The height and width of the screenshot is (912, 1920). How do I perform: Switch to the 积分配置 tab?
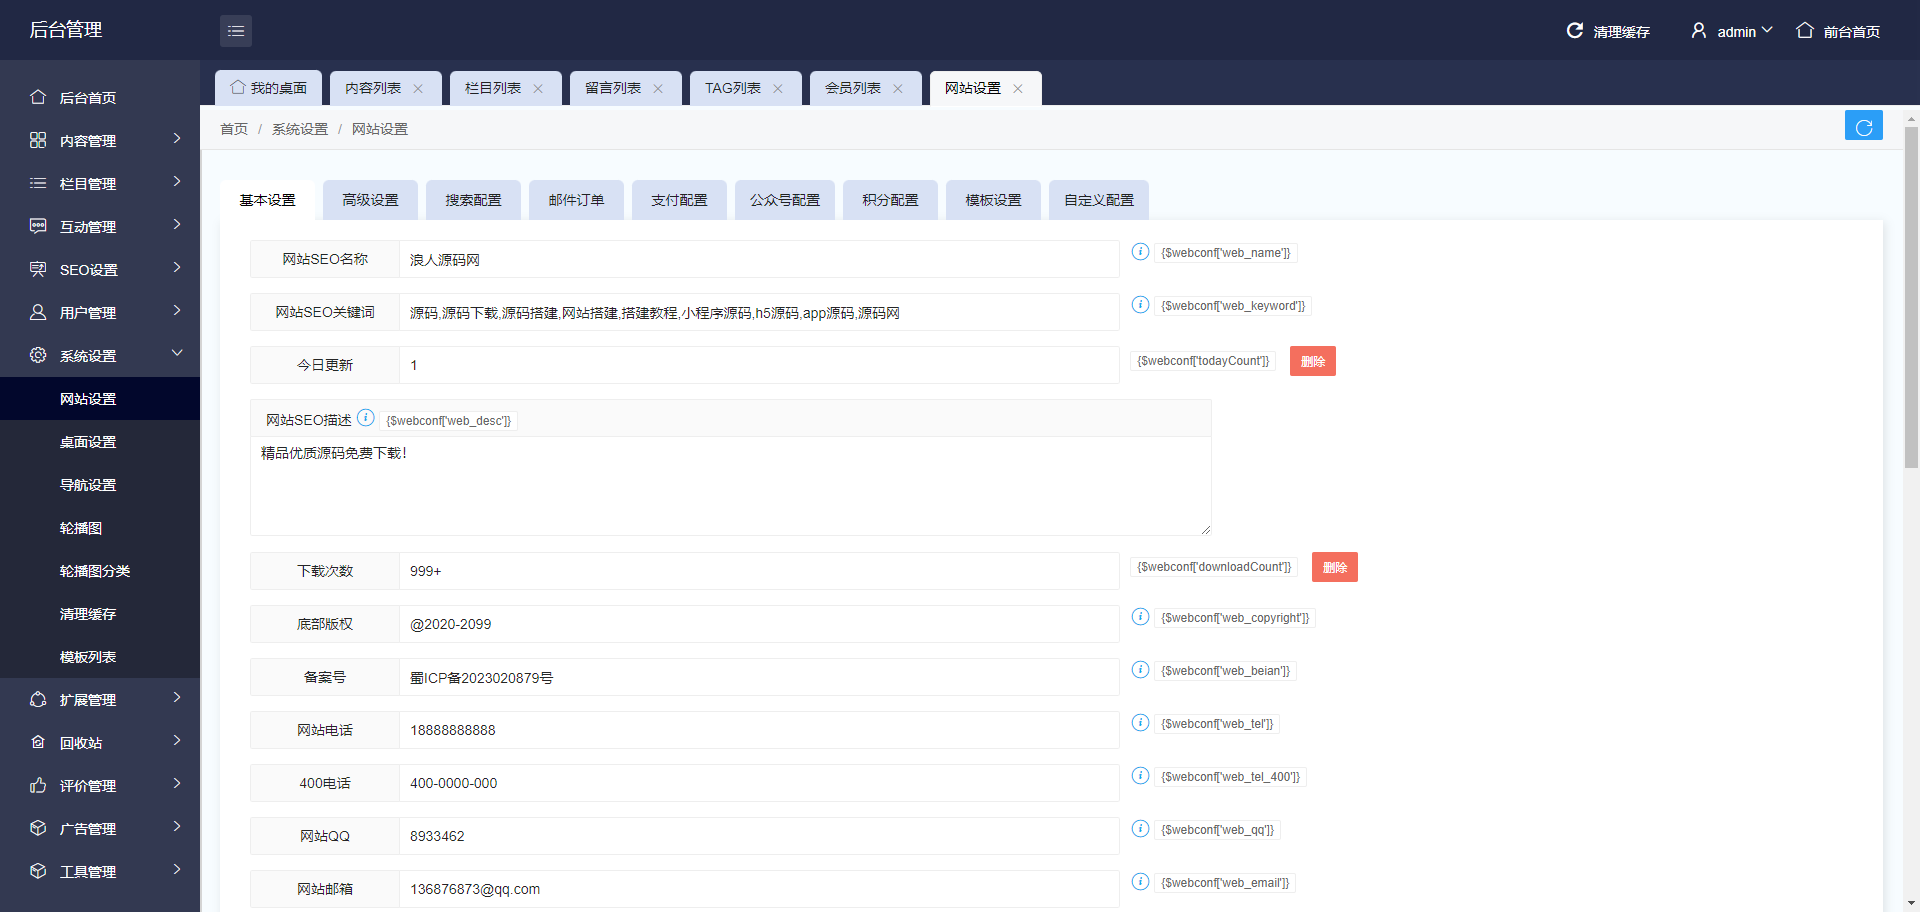coord(890,200)
